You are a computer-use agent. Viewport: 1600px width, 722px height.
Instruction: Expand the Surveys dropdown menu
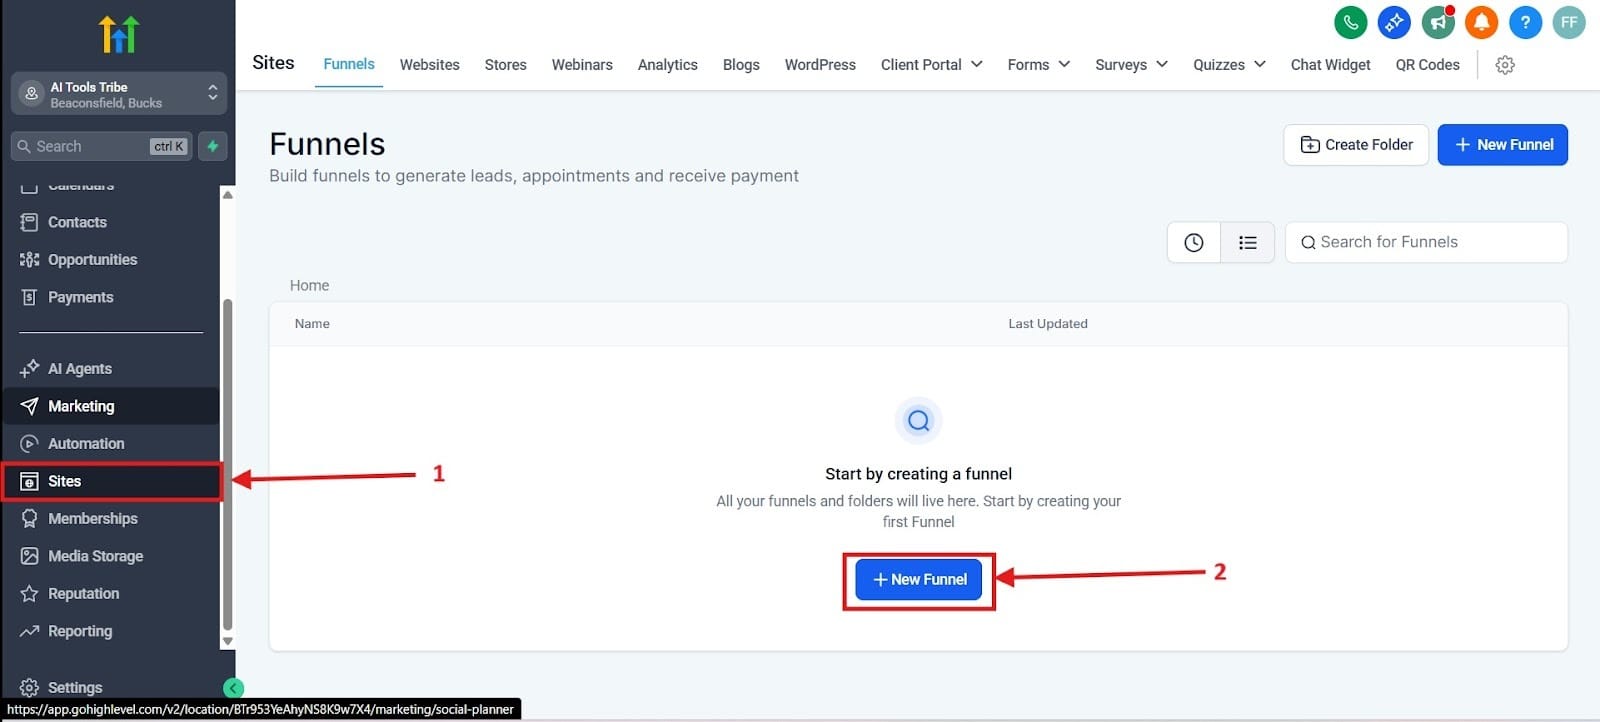(x=1131, y=65)
